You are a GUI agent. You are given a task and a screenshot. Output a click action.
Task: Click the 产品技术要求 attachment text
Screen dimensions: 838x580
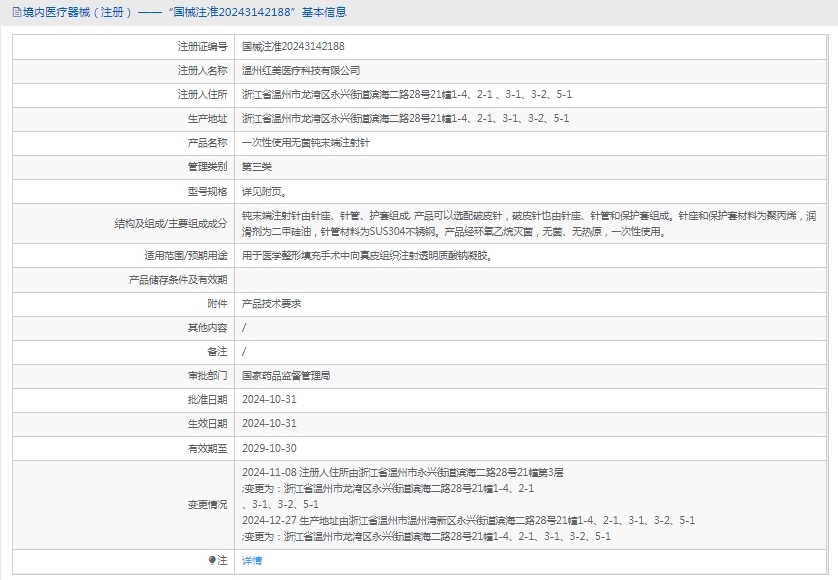click(x=272, y=303)
